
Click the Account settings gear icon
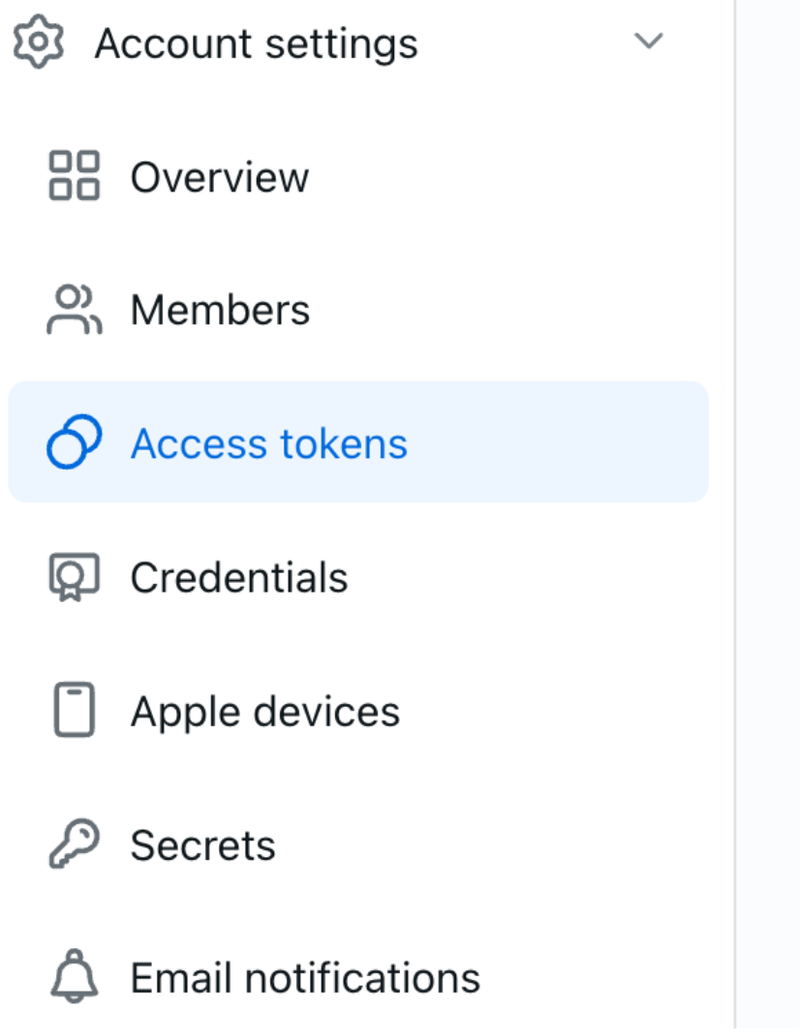coord(37,42)
